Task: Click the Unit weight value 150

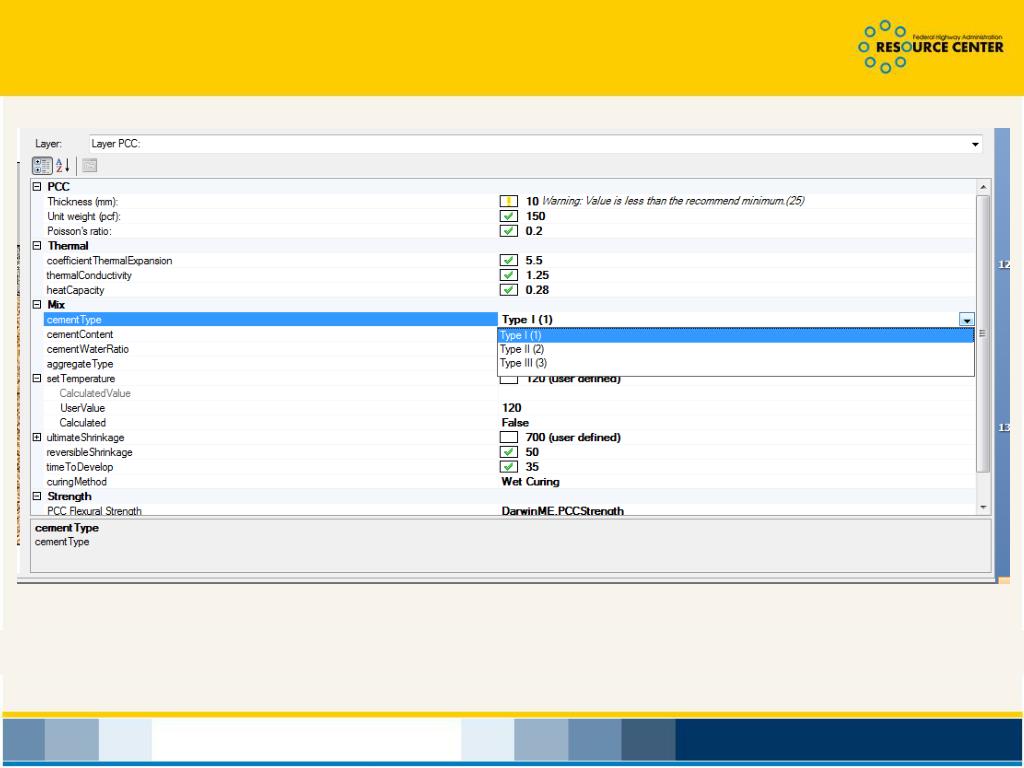Action: click(536, 216)
